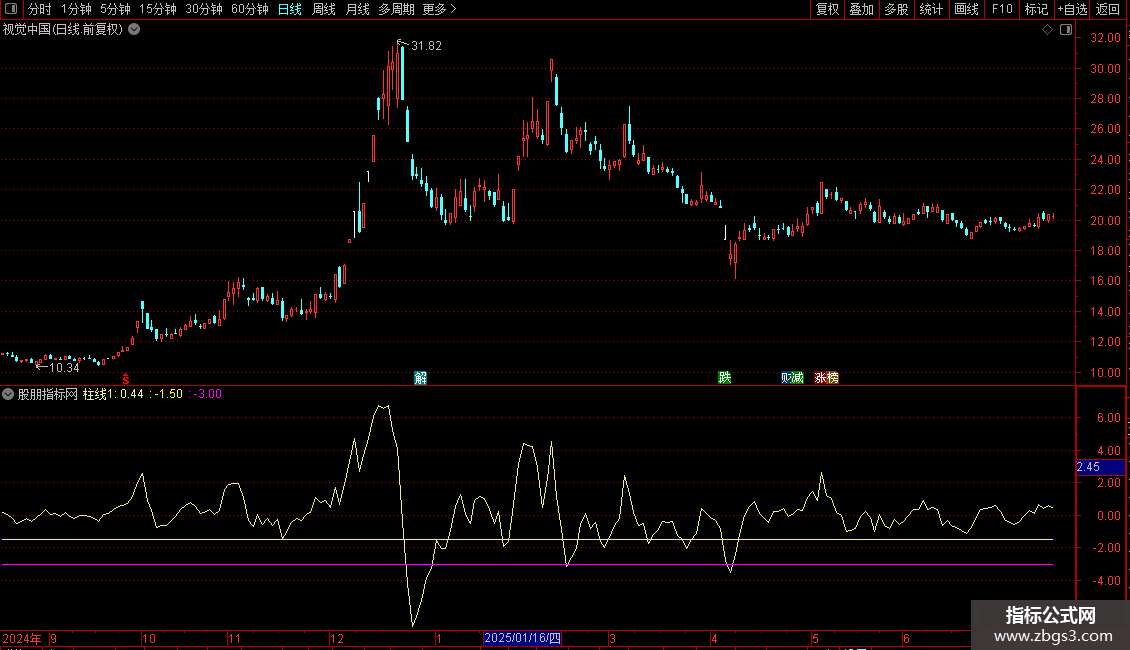
Task: Select the 1分钟 period tab
Action: 76,9
